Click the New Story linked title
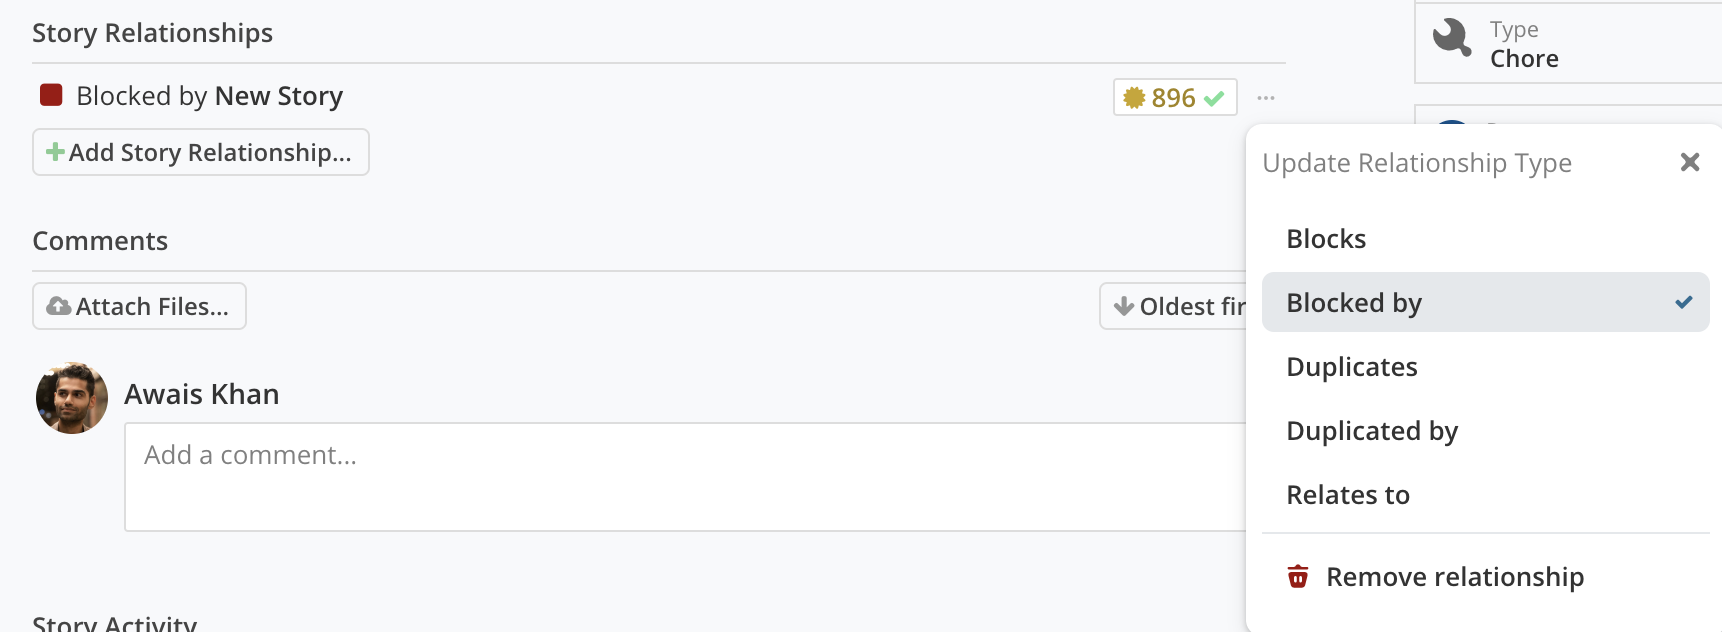1722x632 pixels. pyautogui.click(x=279, y=96)
